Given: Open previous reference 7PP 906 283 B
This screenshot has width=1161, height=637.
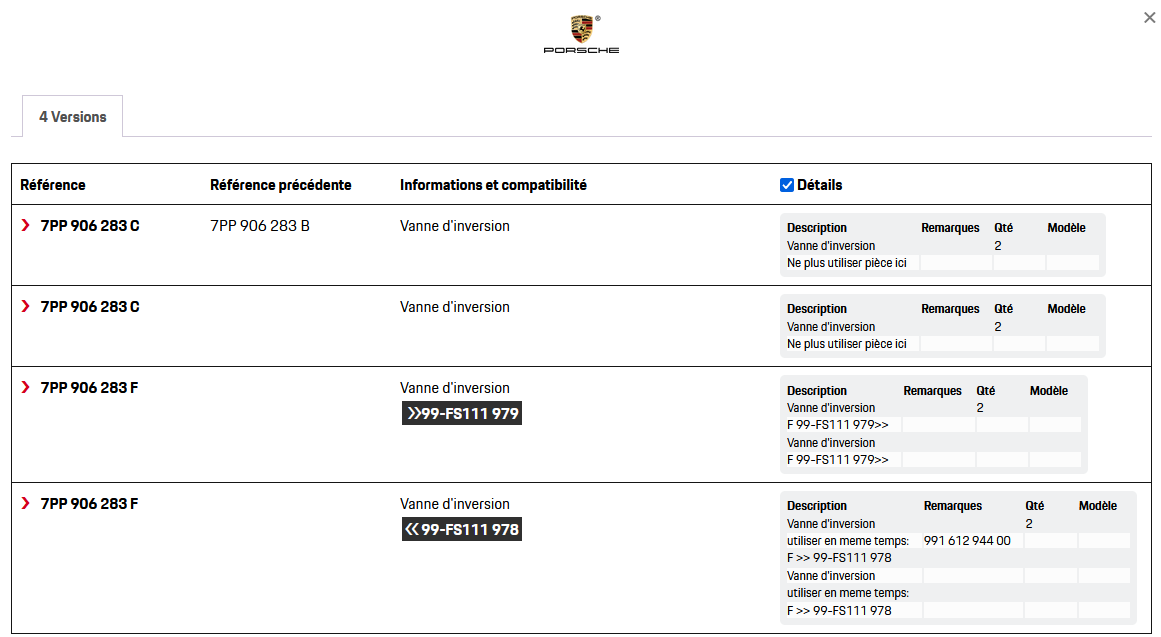Looking at the screenshot, I should click(260, 226).
